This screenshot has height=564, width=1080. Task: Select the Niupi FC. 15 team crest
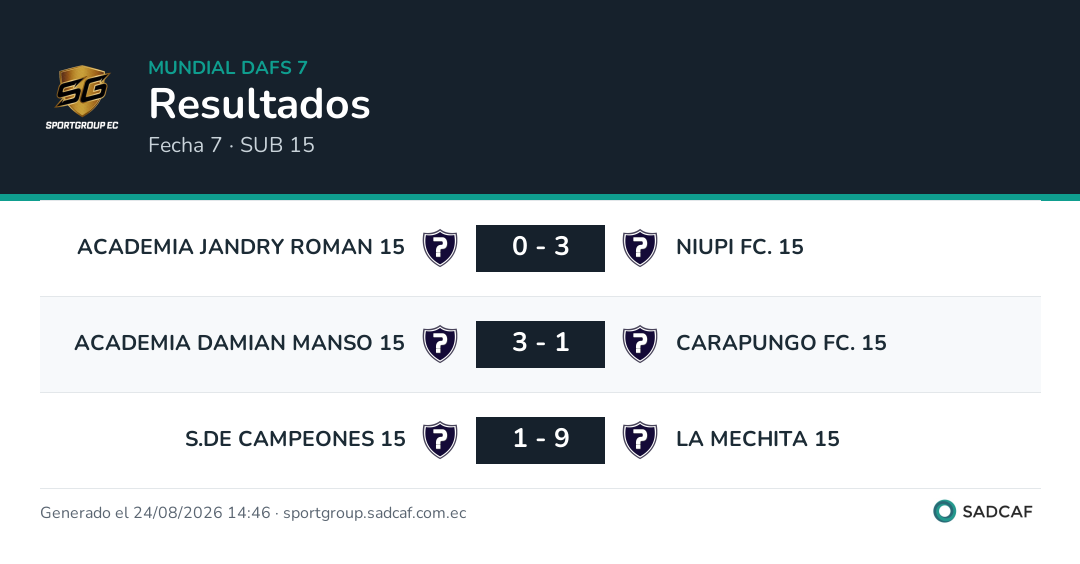tap(640, 248)
